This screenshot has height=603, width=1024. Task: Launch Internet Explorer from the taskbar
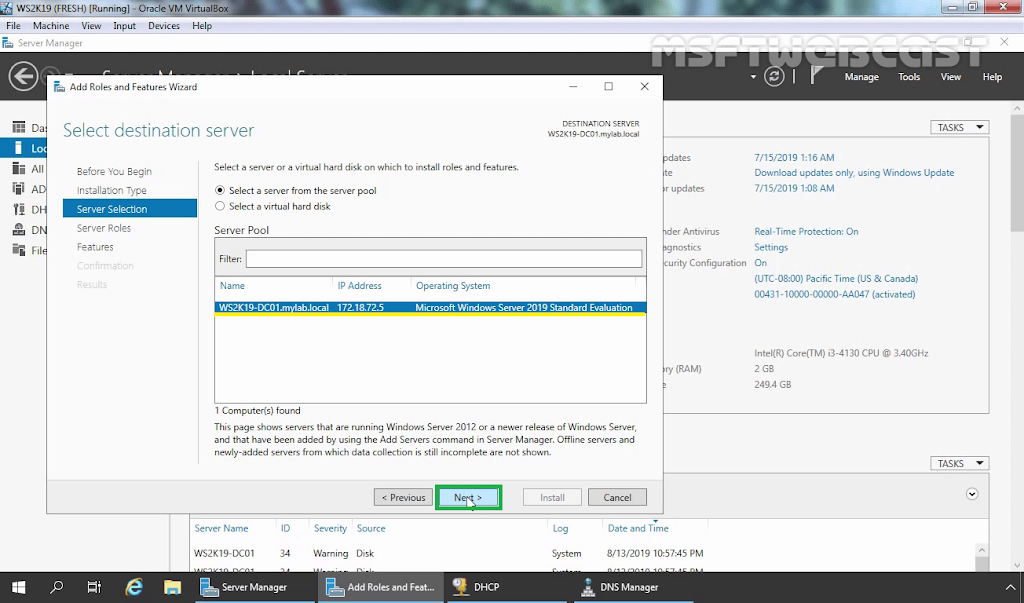coord(134,587)
